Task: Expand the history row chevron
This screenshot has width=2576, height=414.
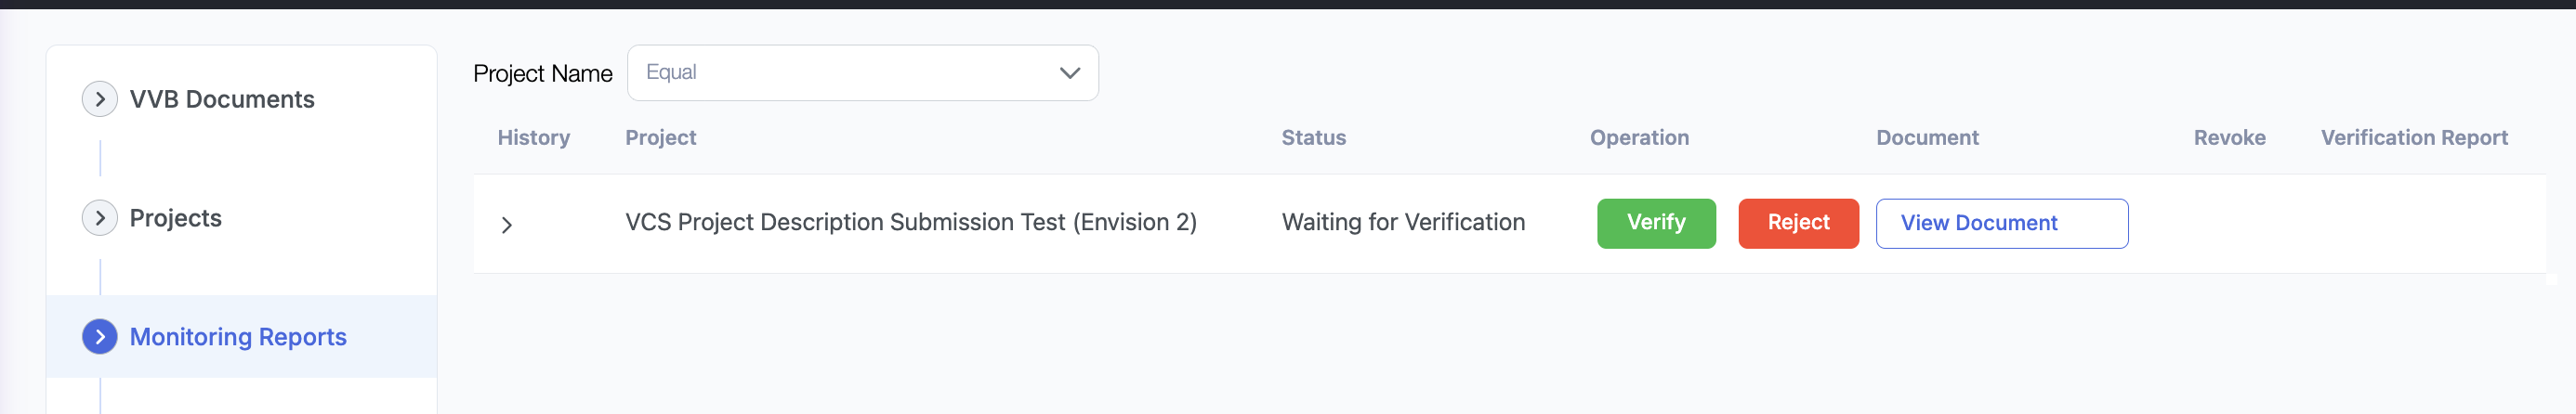Action: pyautogui.click(x=507, y=225)
